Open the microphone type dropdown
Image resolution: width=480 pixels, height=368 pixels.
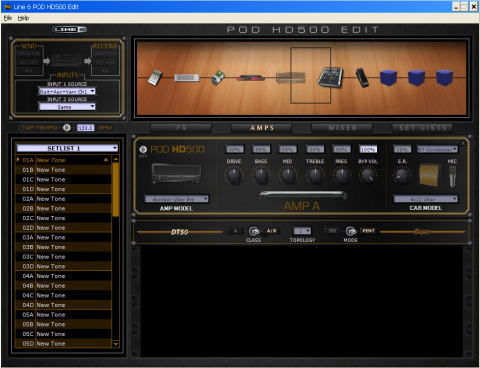click(x=437, y=149)
